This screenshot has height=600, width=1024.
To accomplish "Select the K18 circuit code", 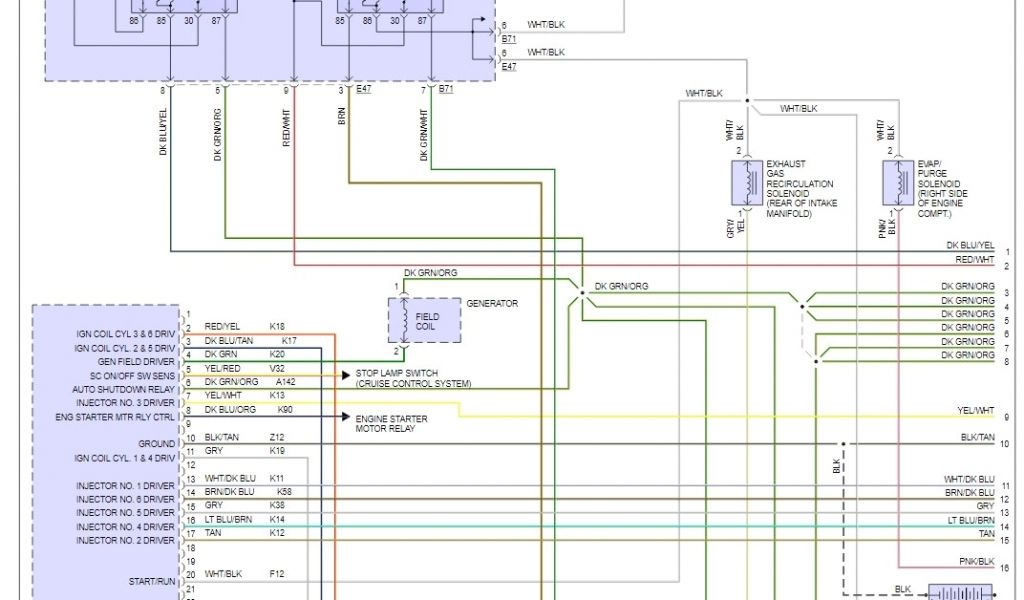I will point(277,326).
